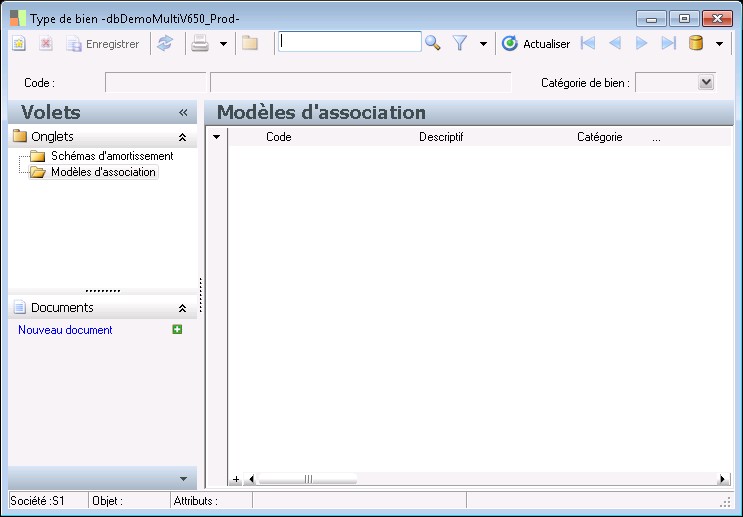The width and height of the screenshot is (743, 517).
Task: Click the horizontal scrollbar left arrow
Action: coord(251,479)
